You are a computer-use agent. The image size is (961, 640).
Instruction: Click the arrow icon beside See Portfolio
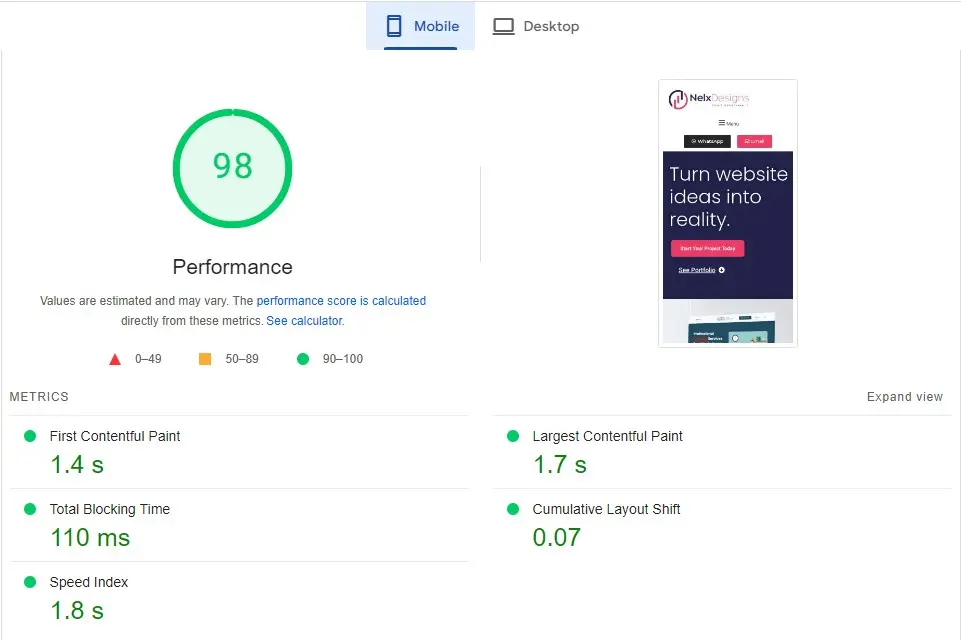pyautogui.click(x=721, y=270)
